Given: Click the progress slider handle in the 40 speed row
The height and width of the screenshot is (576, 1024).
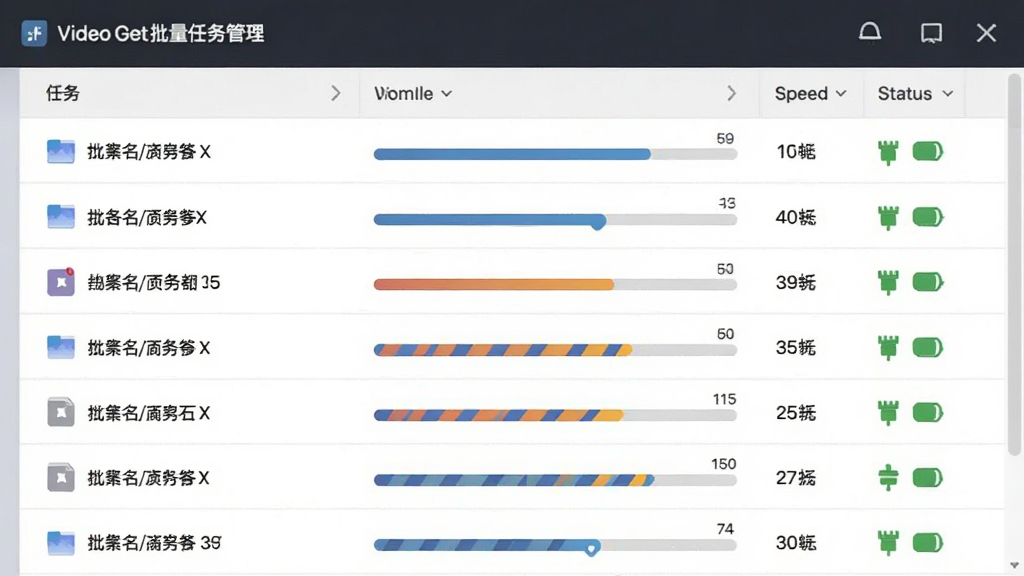Looking at the screenshot, I should click(598, 222).
